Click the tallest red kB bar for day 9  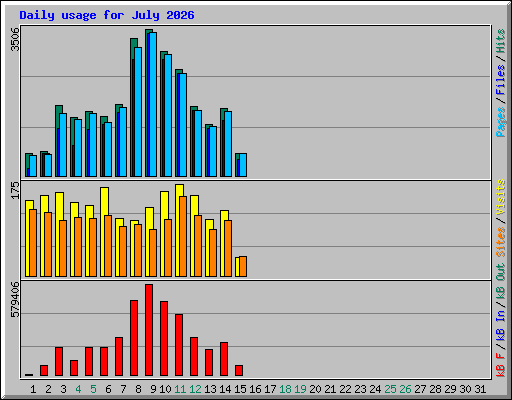(x=149, y=330)
